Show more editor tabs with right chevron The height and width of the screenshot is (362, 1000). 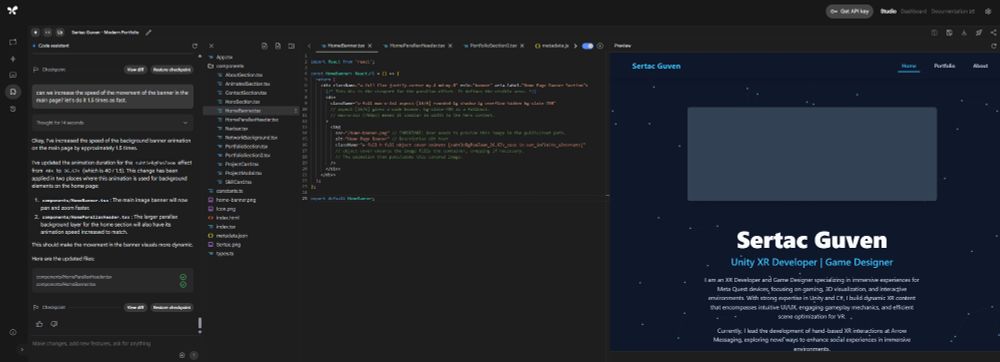click(x=575, y=46)
